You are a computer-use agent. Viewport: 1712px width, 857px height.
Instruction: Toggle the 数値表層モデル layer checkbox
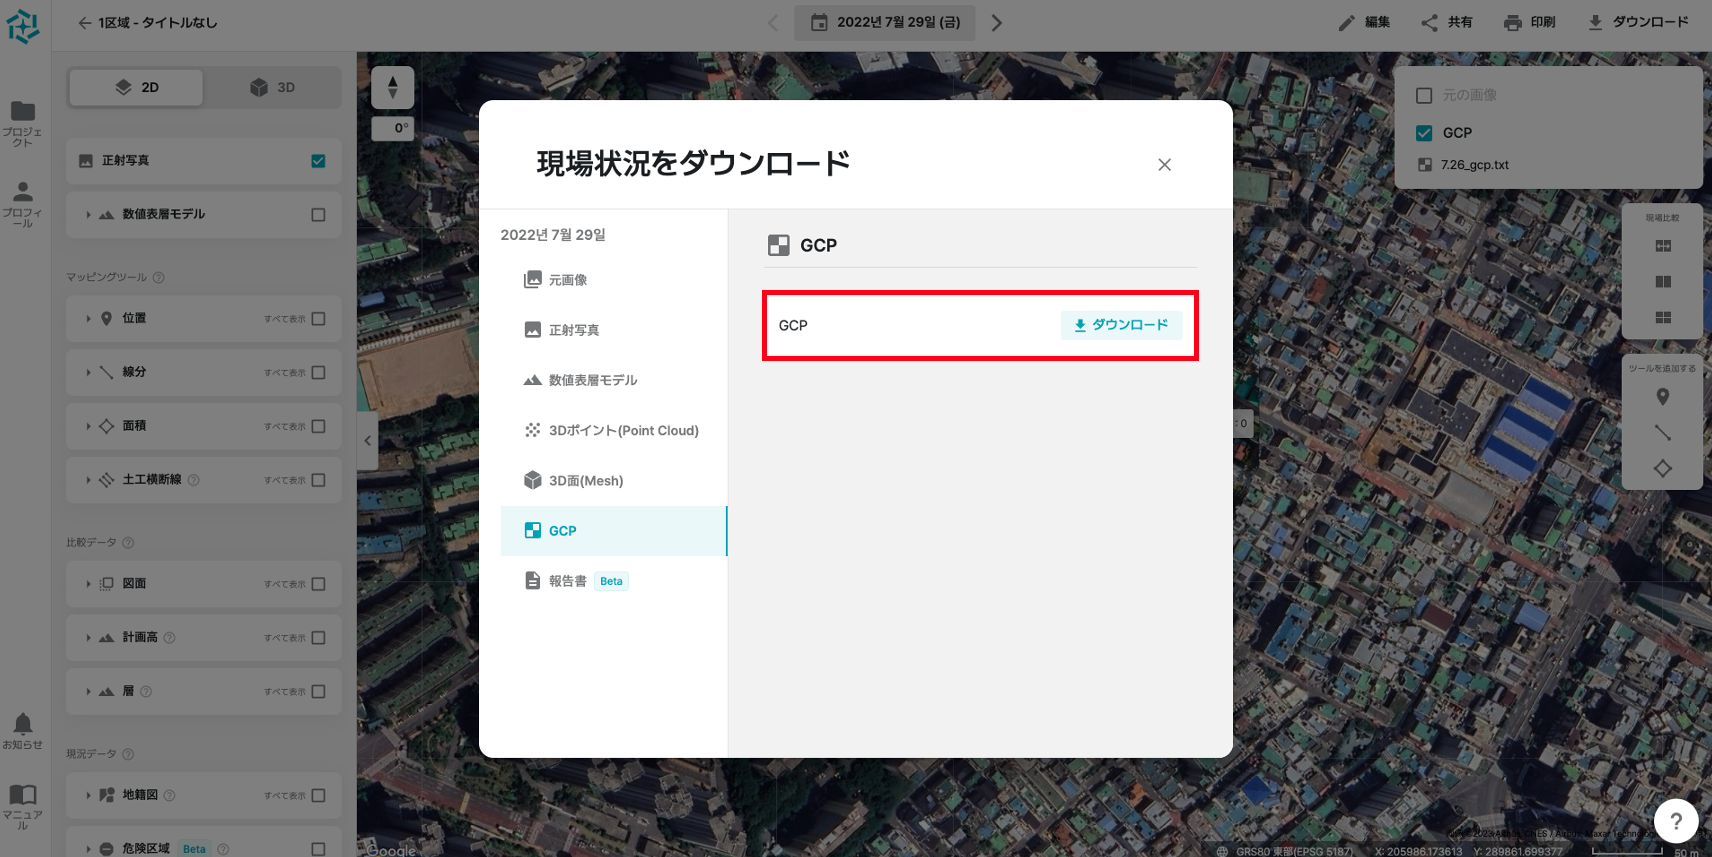tap(318, 215)
